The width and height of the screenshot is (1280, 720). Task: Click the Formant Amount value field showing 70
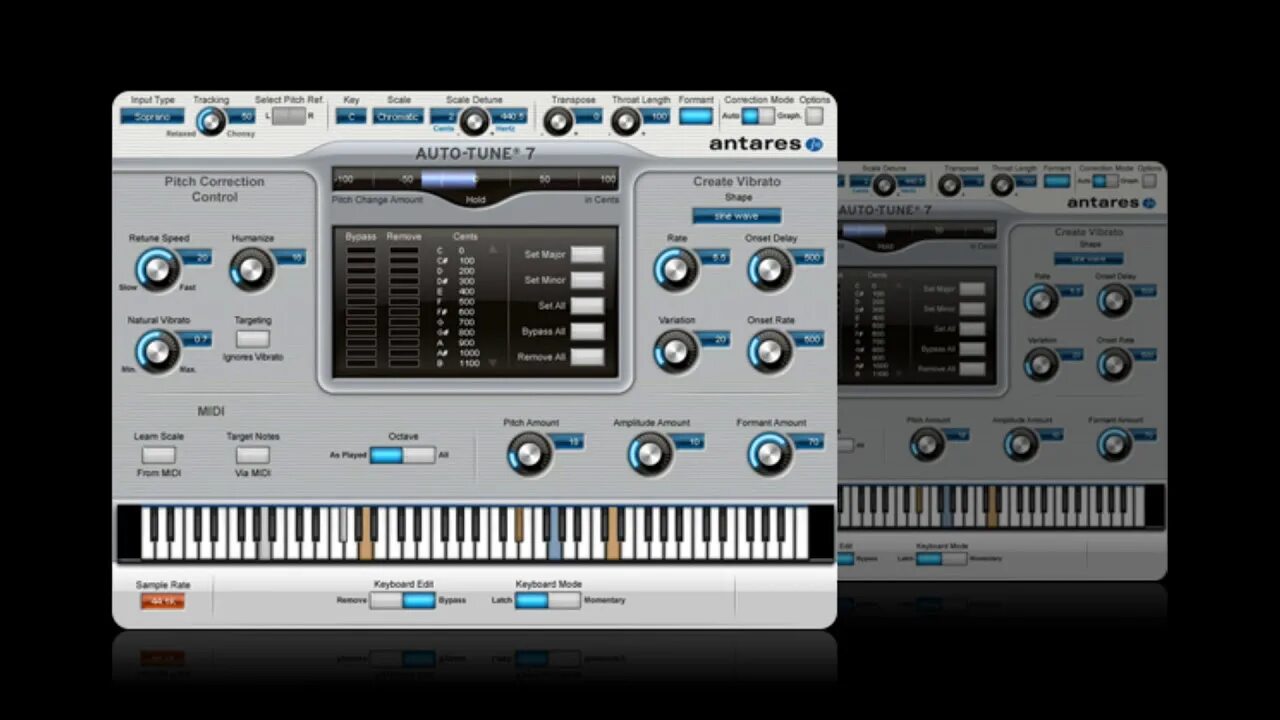(809, 442)
